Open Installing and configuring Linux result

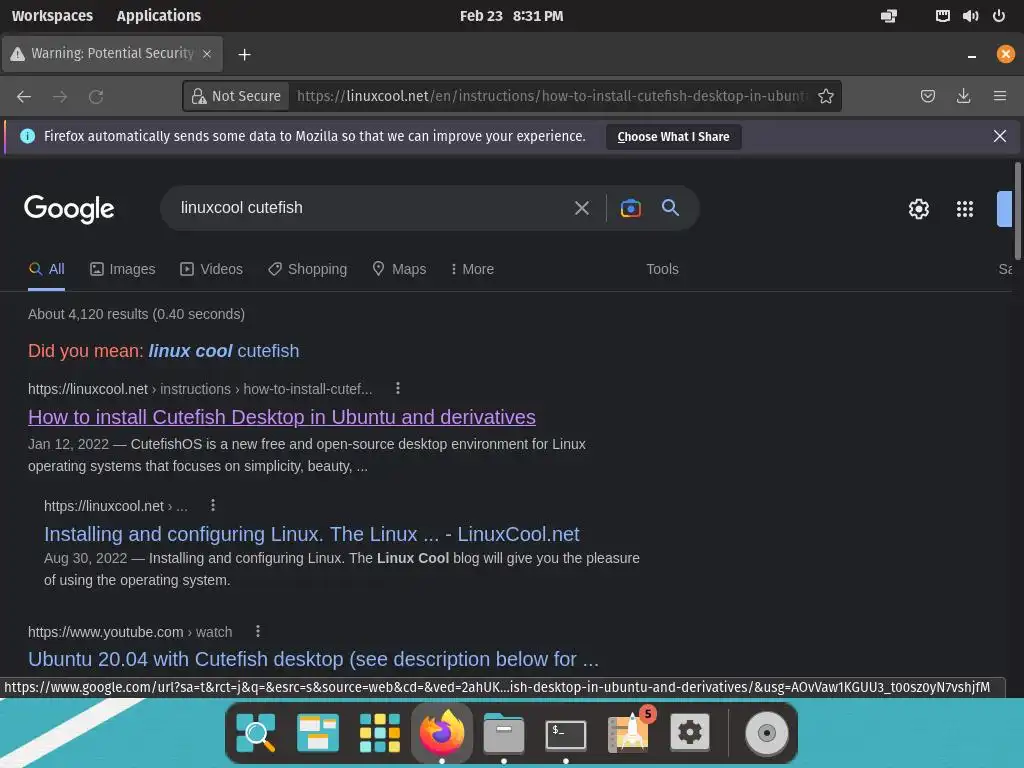tap(312, 534)
